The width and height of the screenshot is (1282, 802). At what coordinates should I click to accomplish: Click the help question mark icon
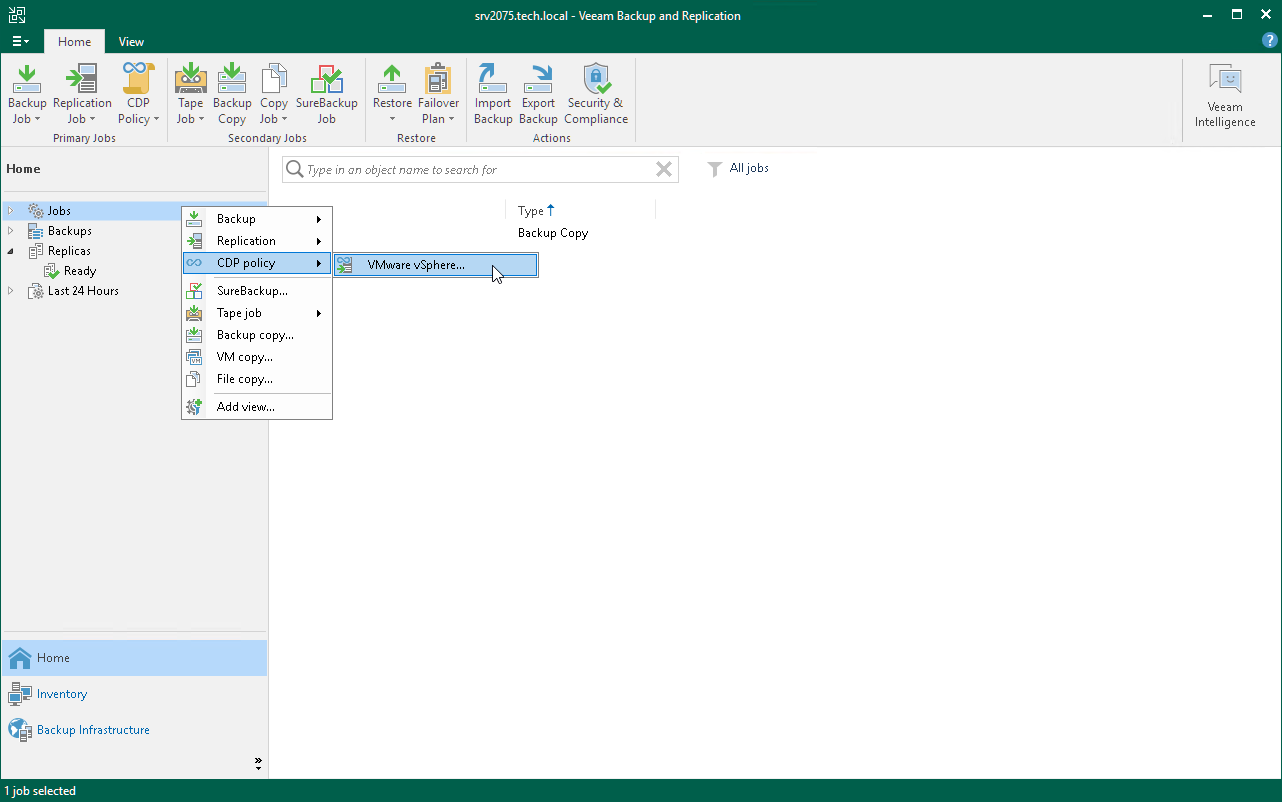(x=1270, y=41)
